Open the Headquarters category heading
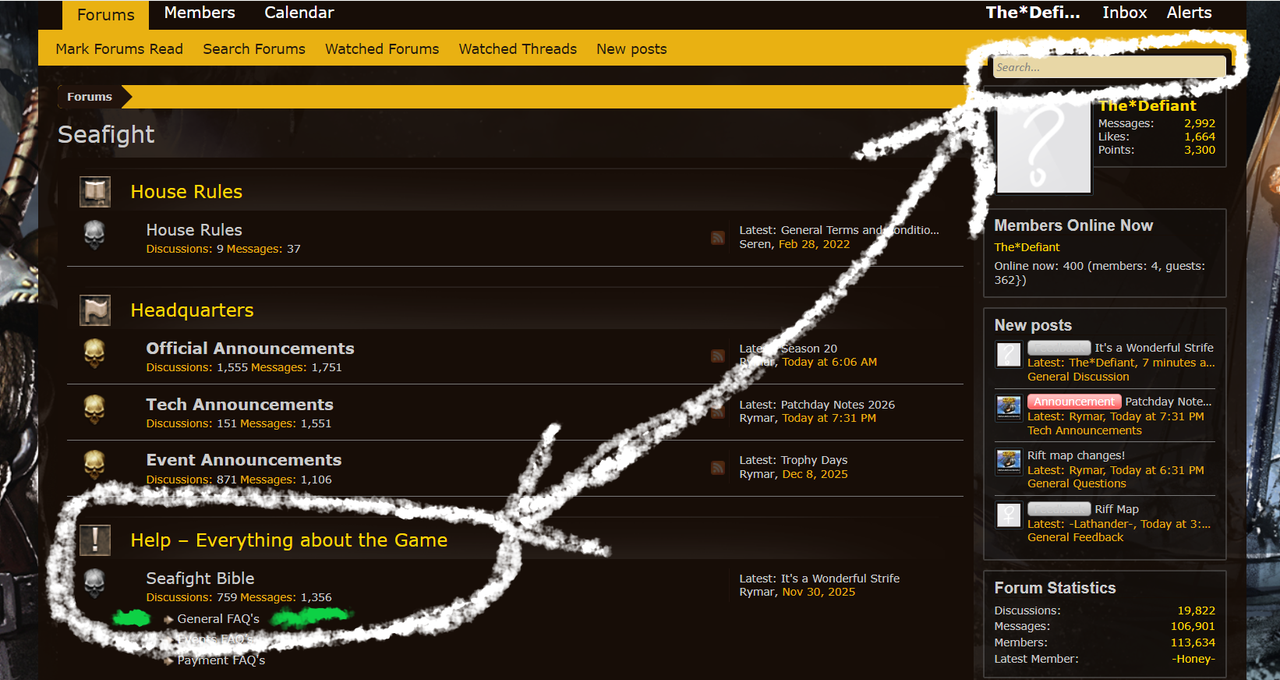Viewport: 1280px width, 680px height. point(192,310)
